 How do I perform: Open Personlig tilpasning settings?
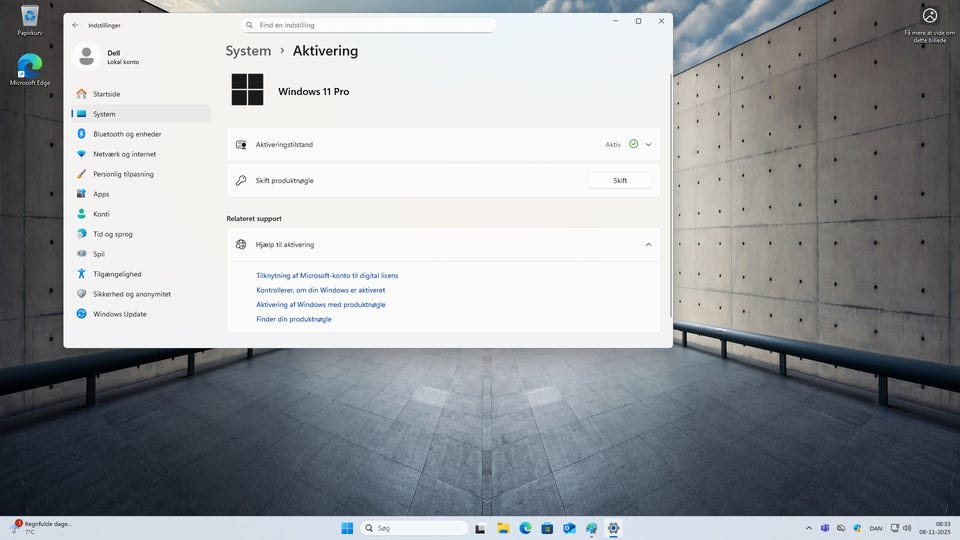123,174
